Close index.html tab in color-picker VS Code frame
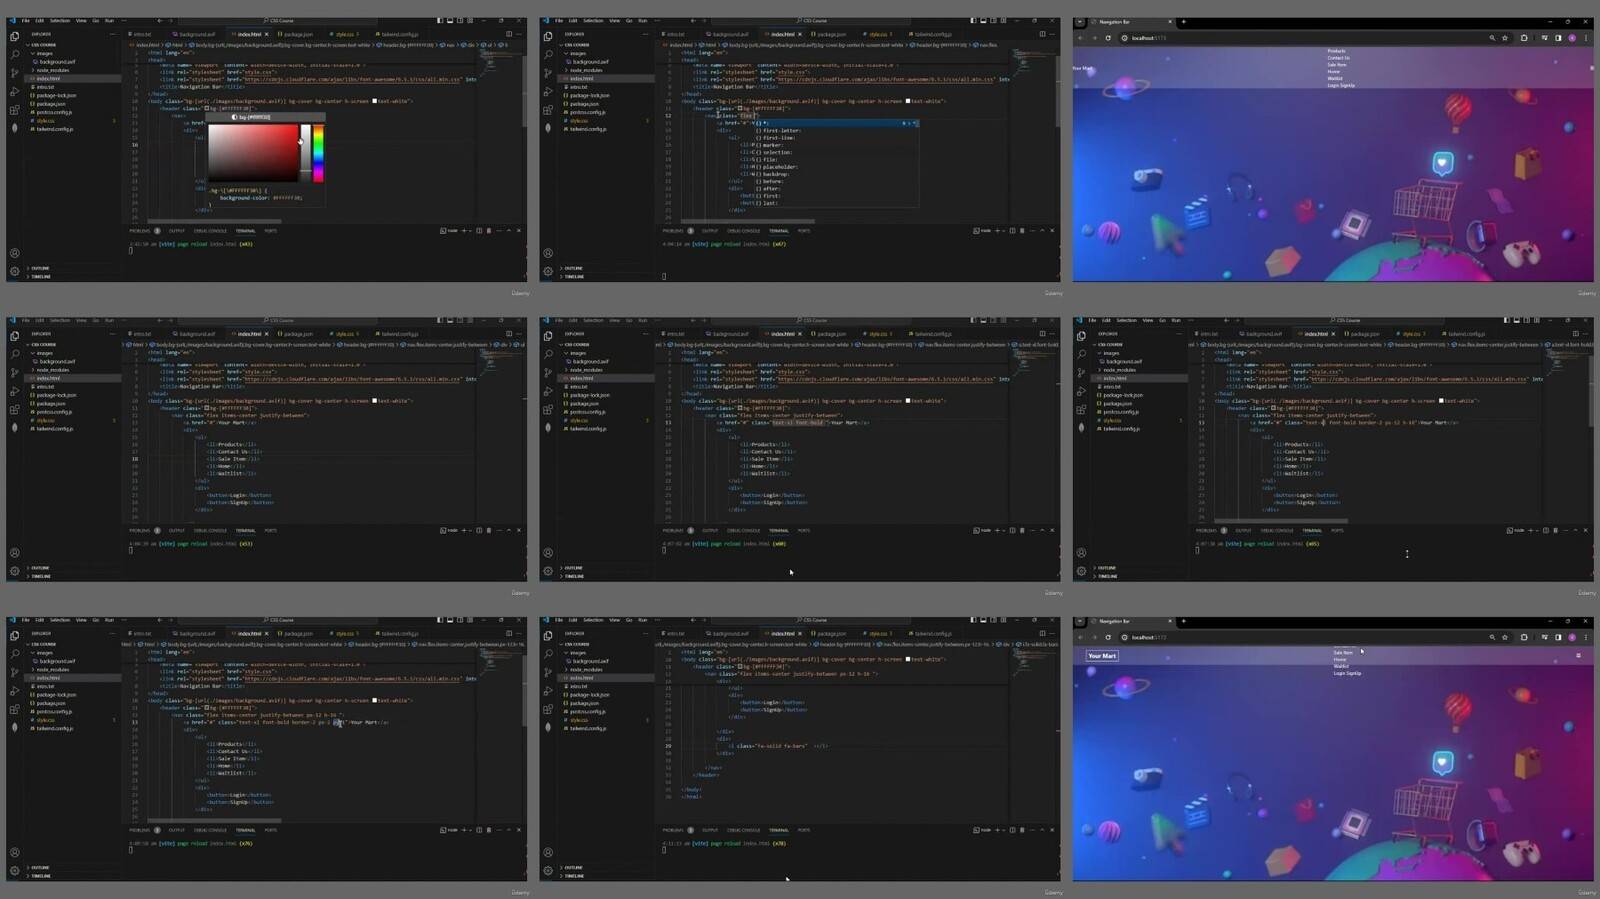 click(x=267, y=34)
